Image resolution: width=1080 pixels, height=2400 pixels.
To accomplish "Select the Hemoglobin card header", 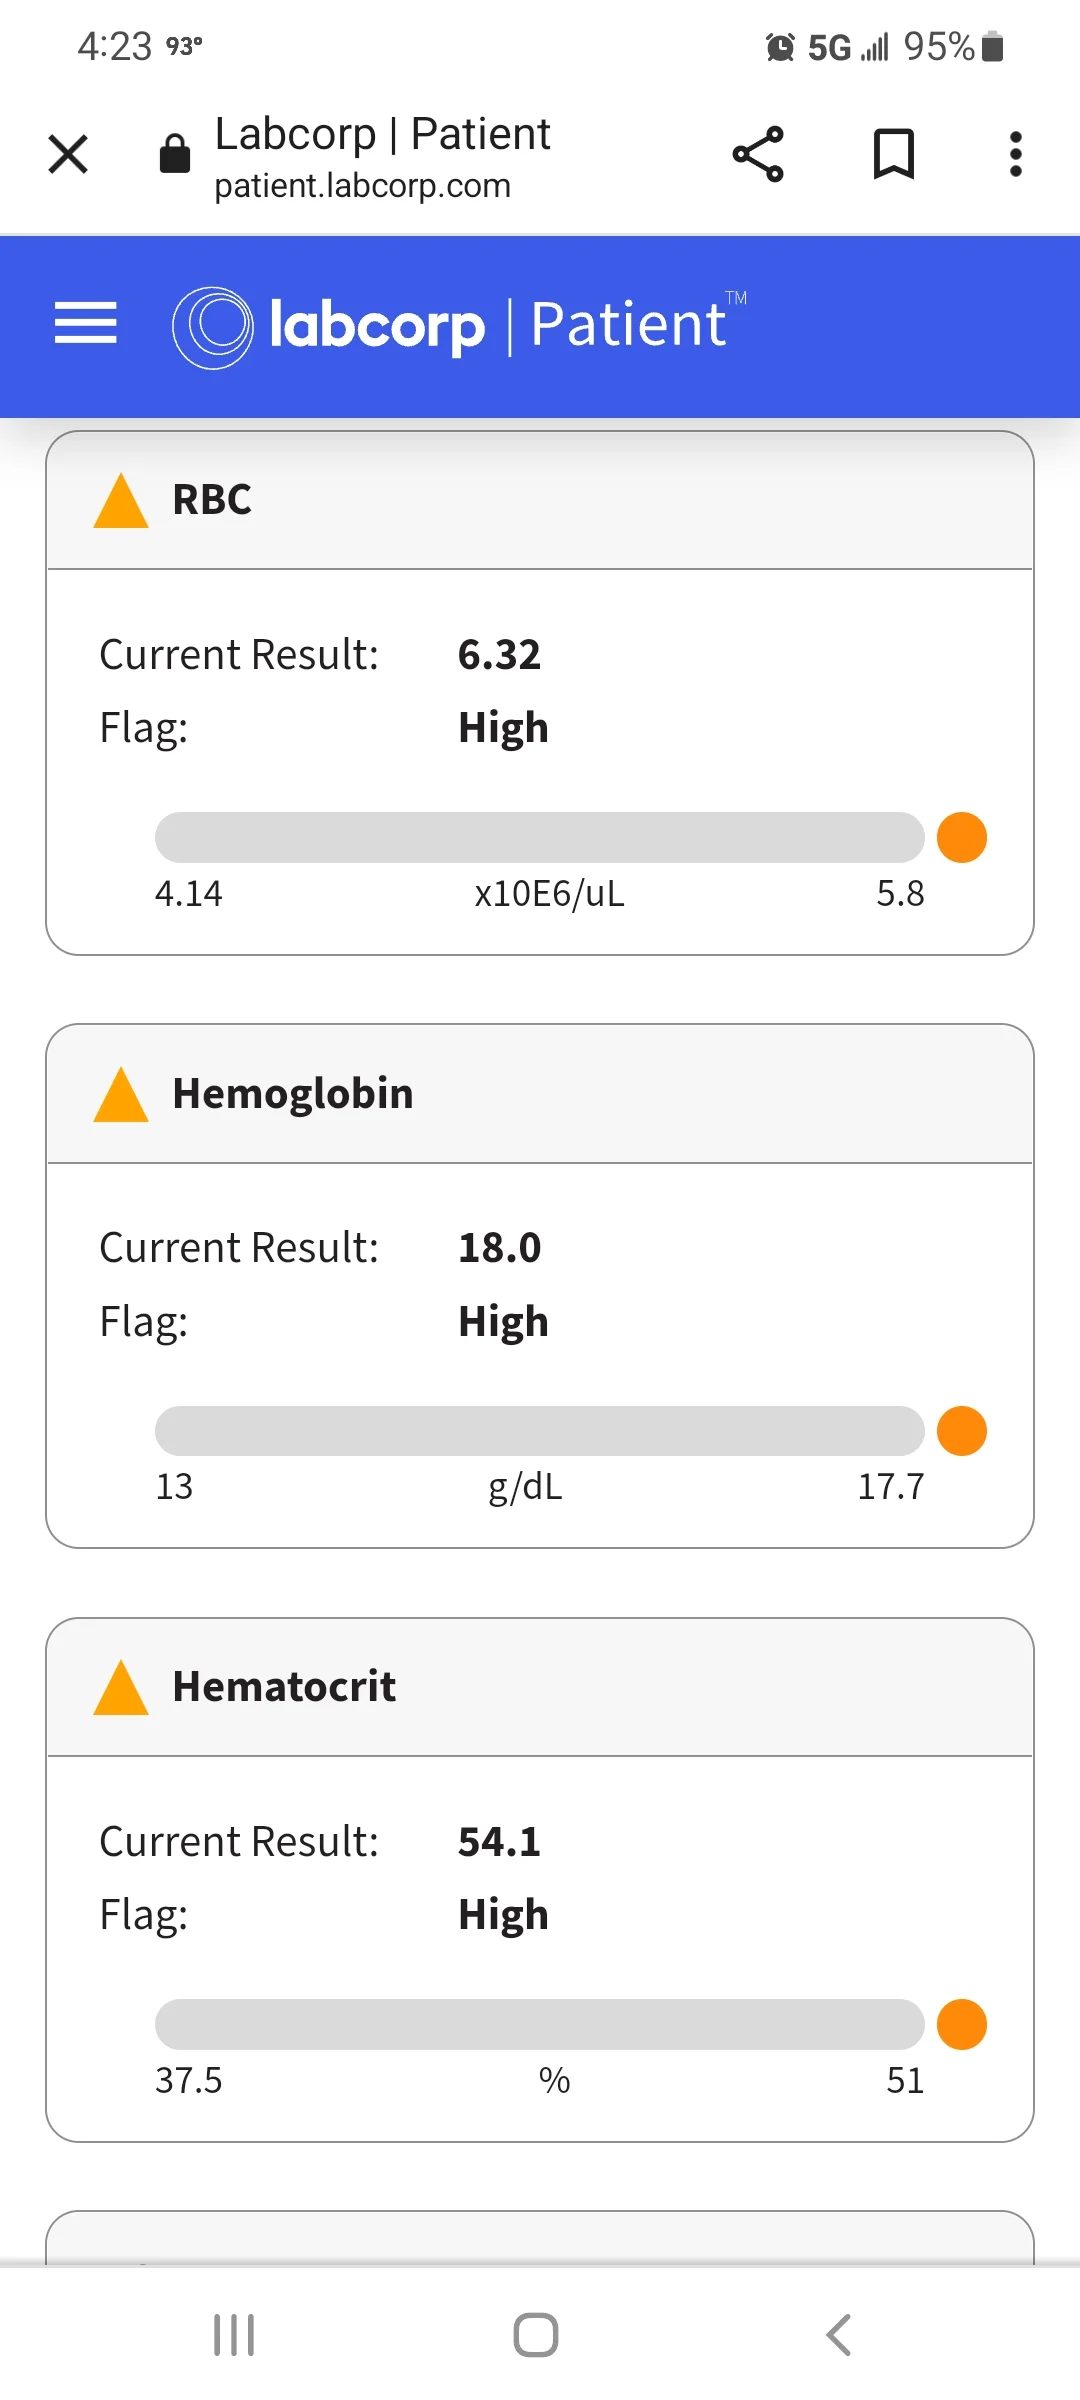I will coord(540,1094).
